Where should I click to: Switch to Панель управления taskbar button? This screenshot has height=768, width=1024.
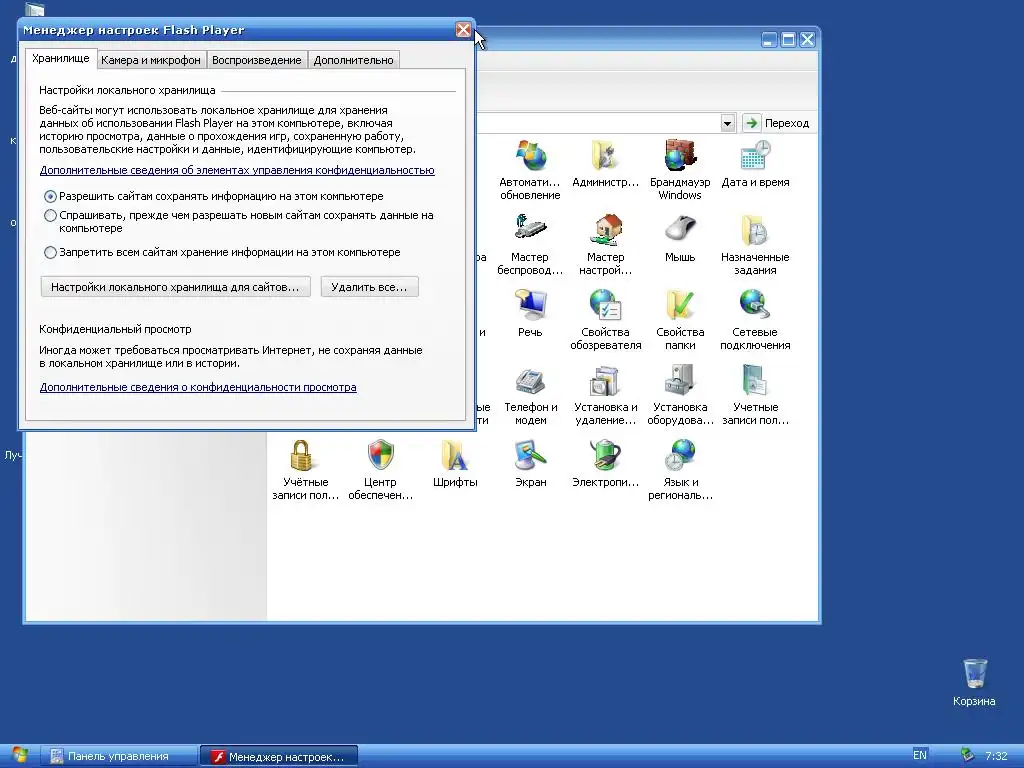[118, 756]
